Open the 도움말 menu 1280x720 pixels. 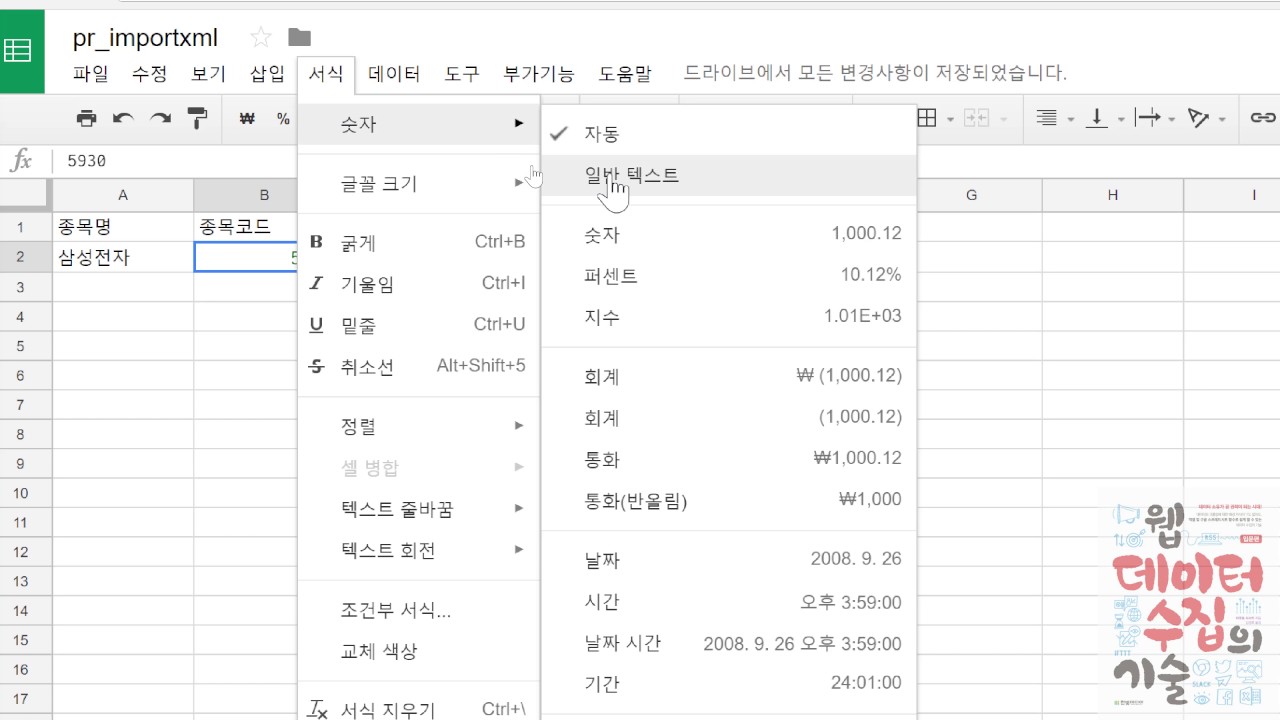coord(625,74)
